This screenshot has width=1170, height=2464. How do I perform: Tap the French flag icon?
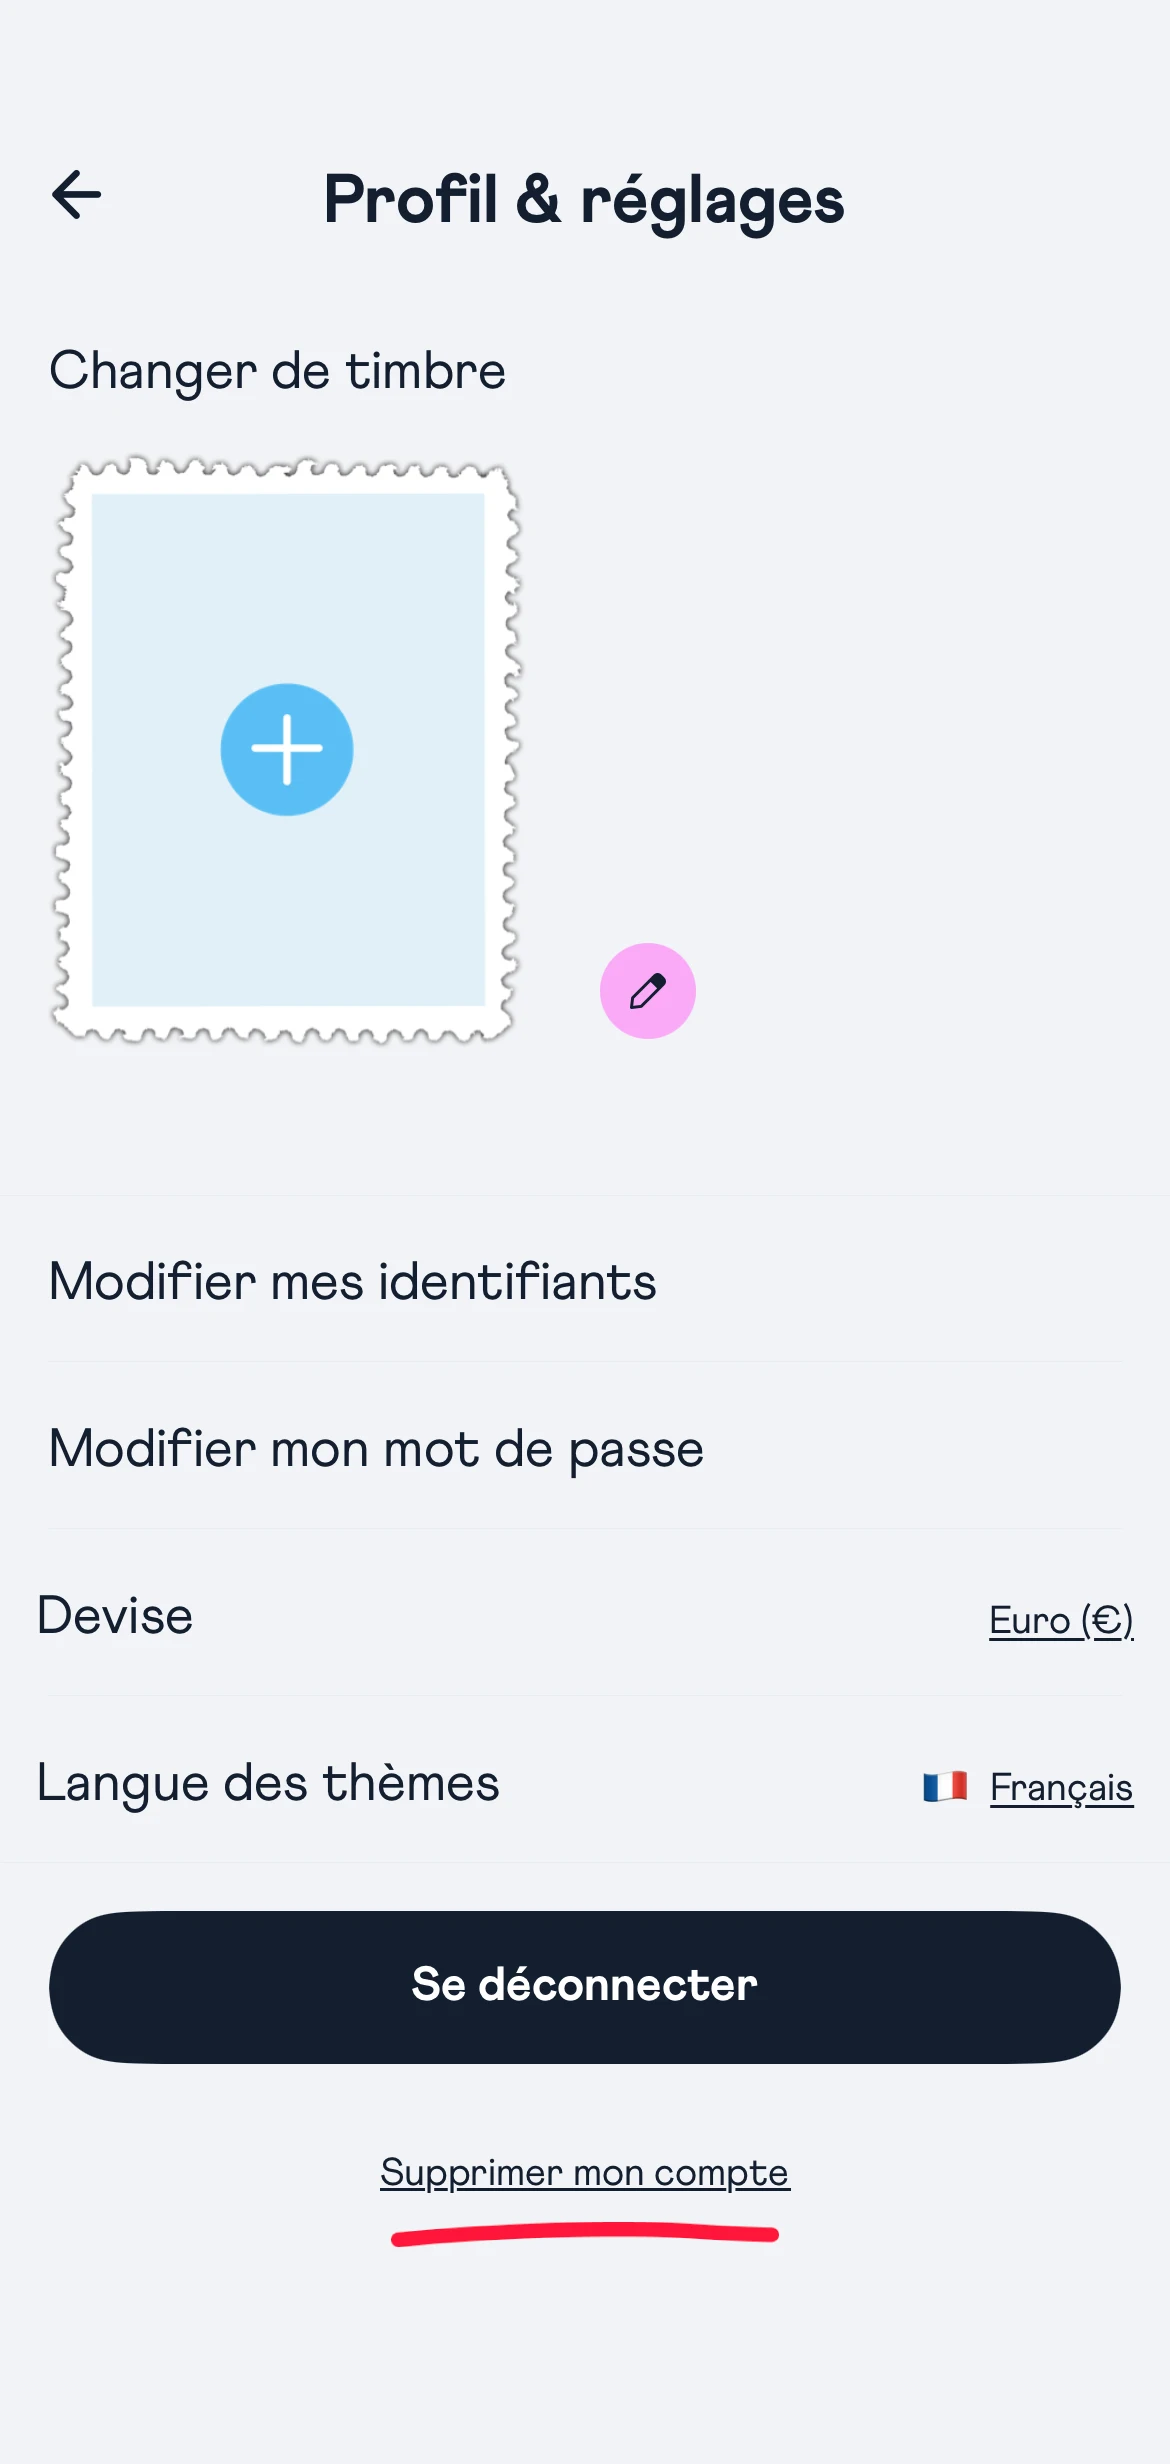pyautogui.click(x=944, y=1786)
